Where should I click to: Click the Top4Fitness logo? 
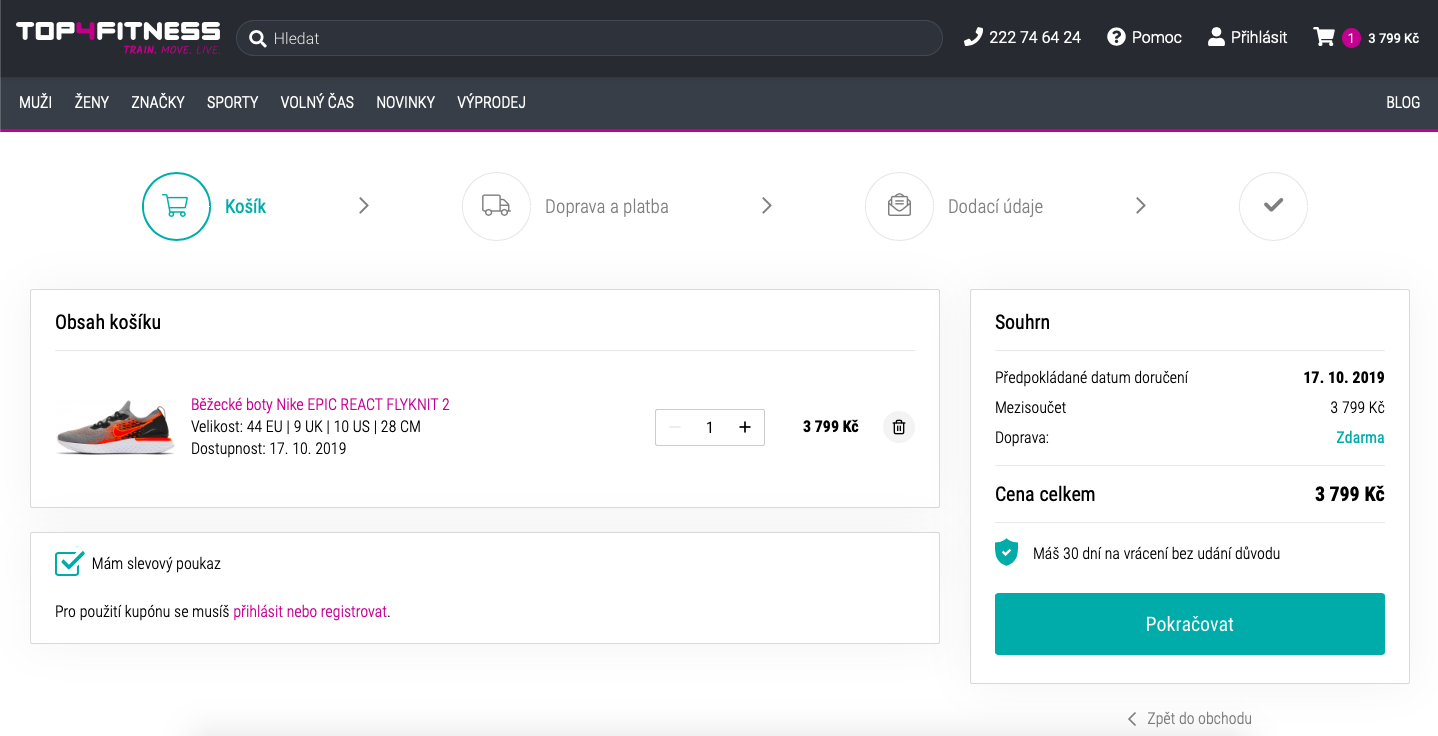[x=118, y=37]
